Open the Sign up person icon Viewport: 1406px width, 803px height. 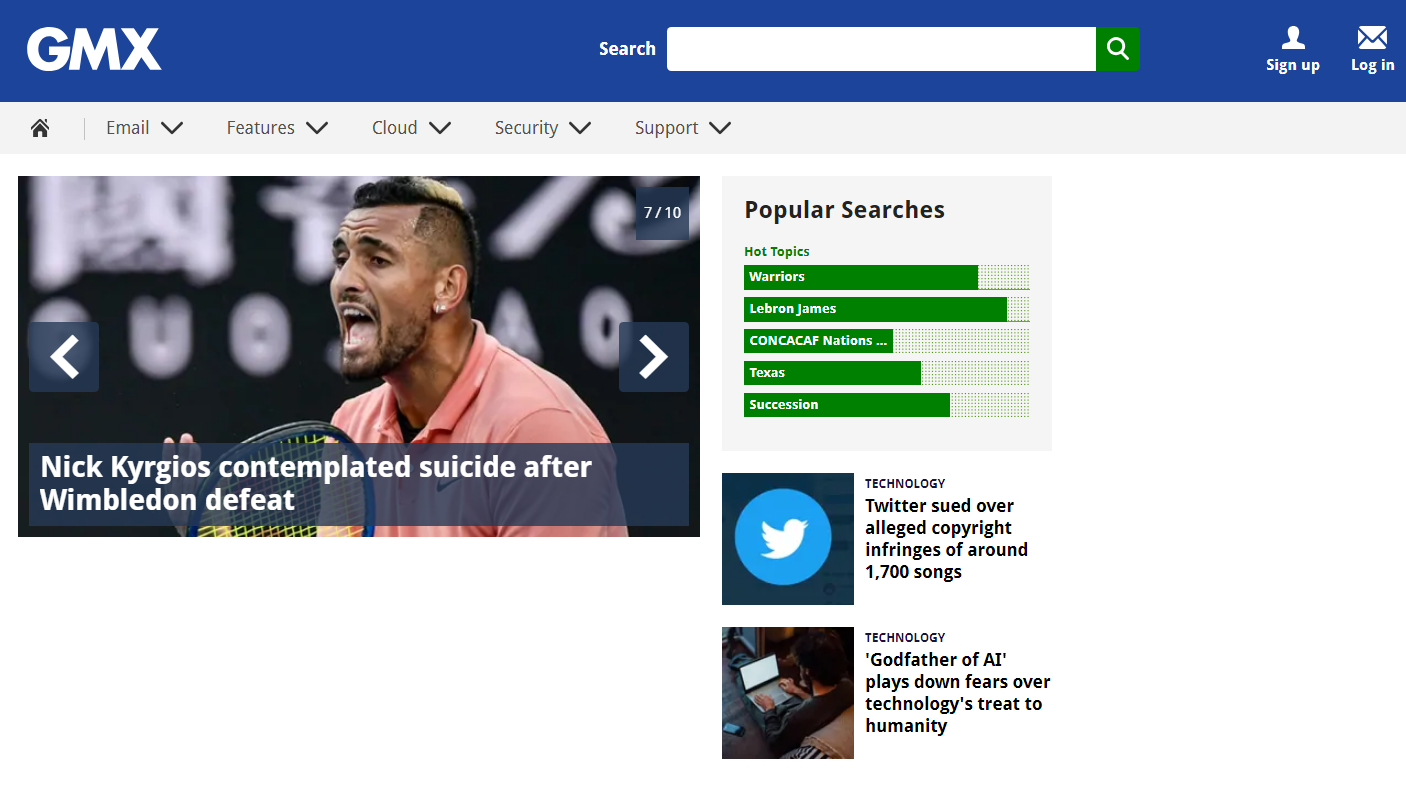1293,38
